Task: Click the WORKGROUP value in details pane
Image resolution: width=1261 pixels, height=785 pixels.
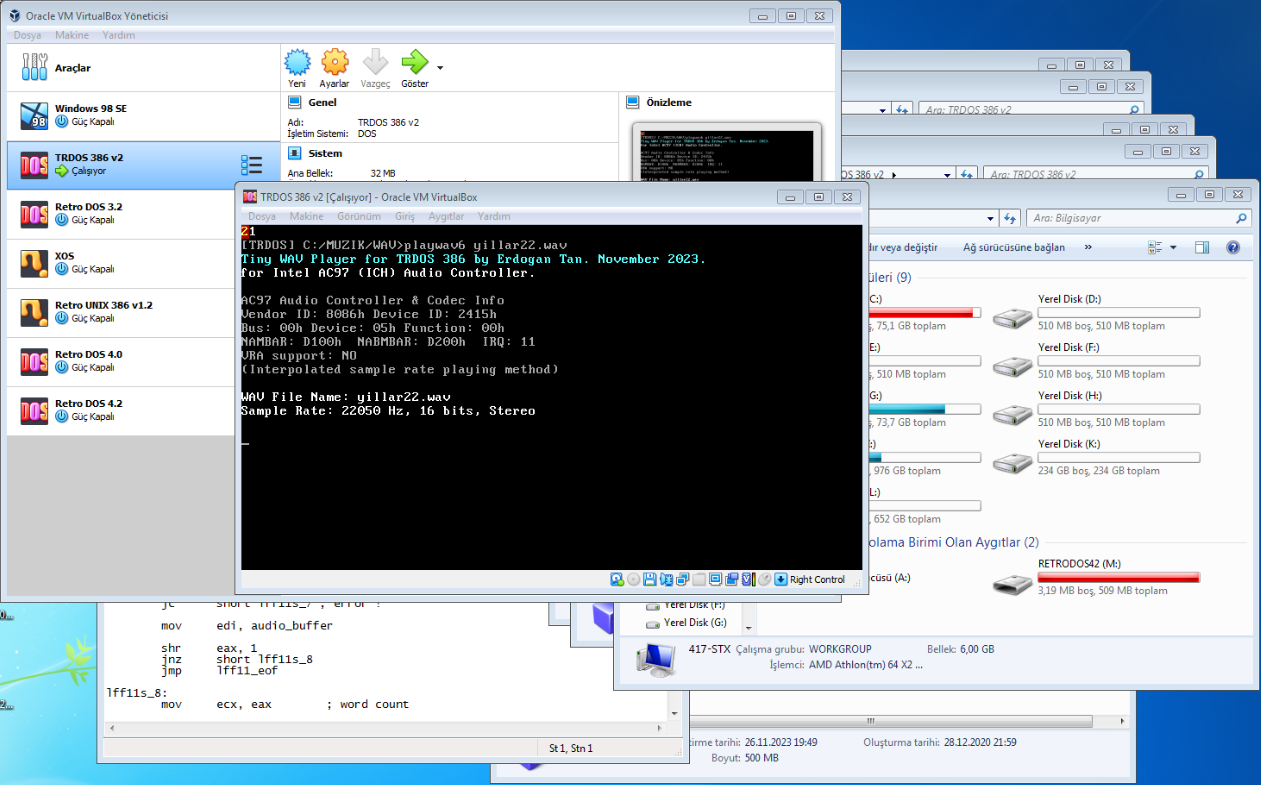Action: click(841, 649)
